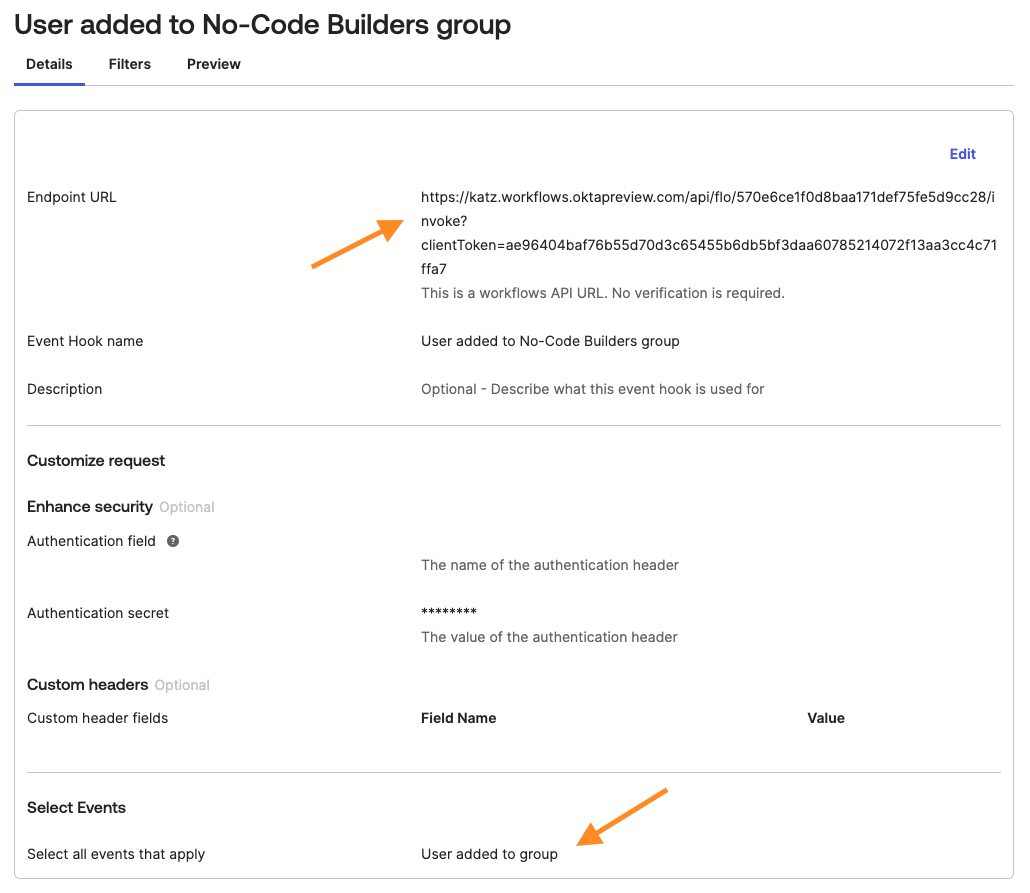Switch to the Details tab
Screen dimensions: 1030x893
(49, 64)
